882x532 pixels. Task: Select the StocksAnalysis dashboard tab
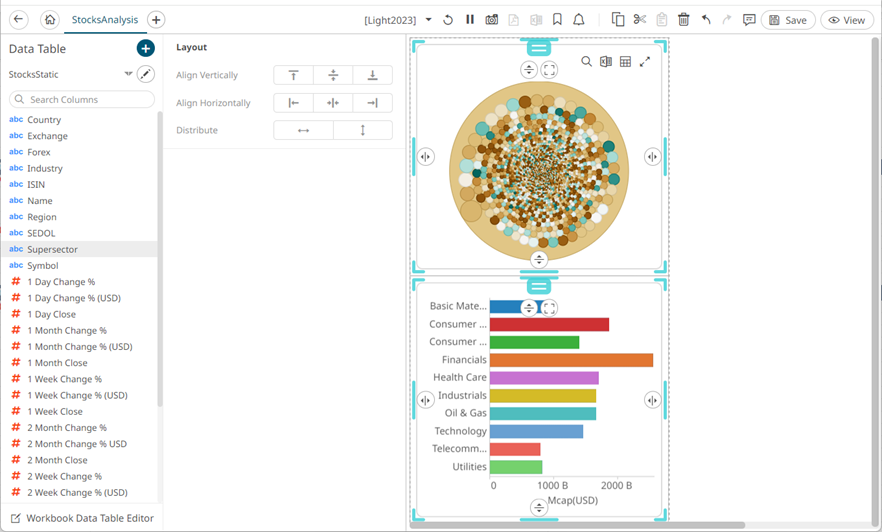(x=105, y=20)
